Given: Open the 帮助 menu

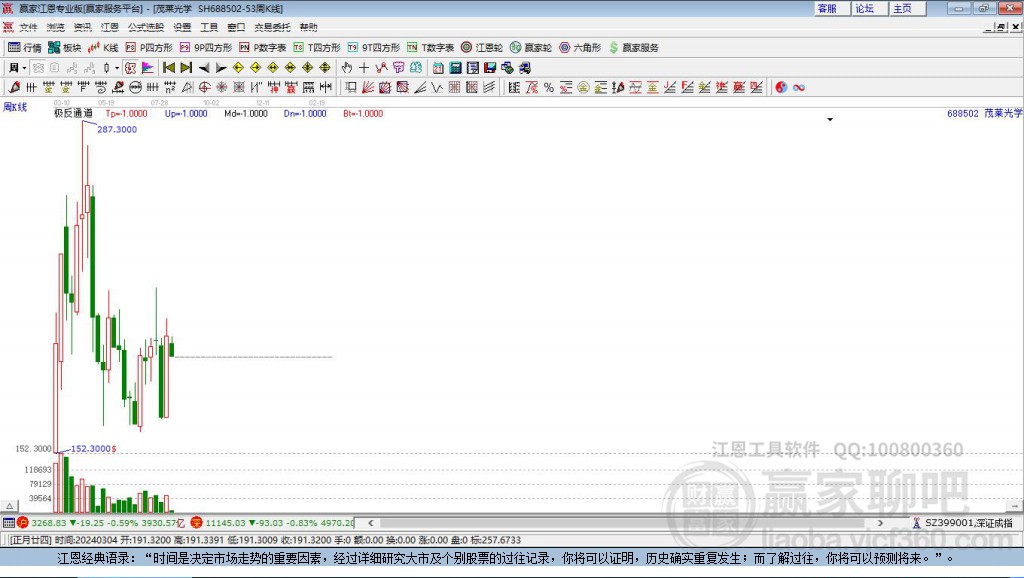Looking at the screenshot, I should (x=308, y=27).
